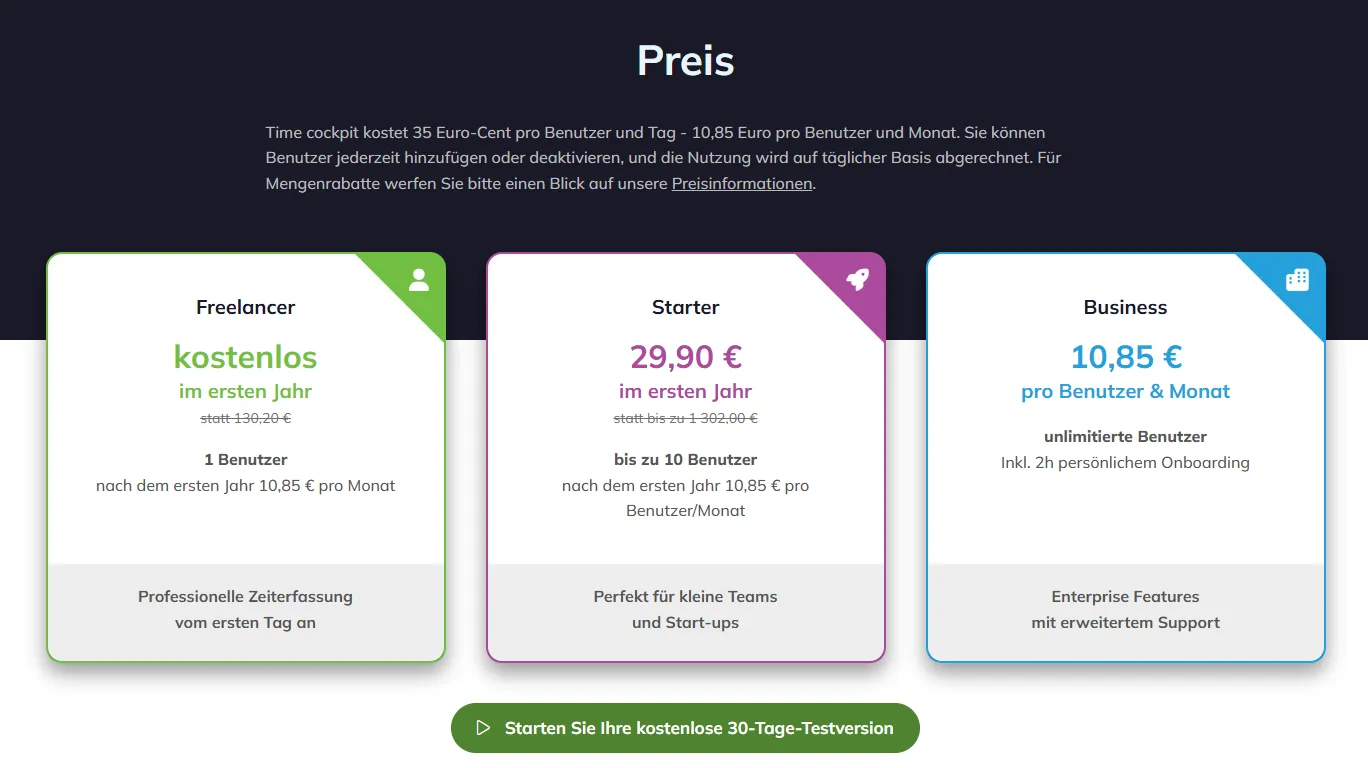Click the 29,90 € Starter price
1368x768 pixels.
coord(685,357)
